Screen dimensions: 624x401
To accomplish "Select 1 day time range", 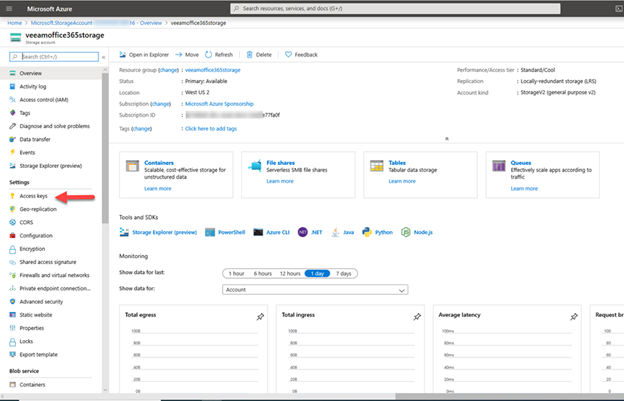I will pyautogui.click(x=317, y=274).
